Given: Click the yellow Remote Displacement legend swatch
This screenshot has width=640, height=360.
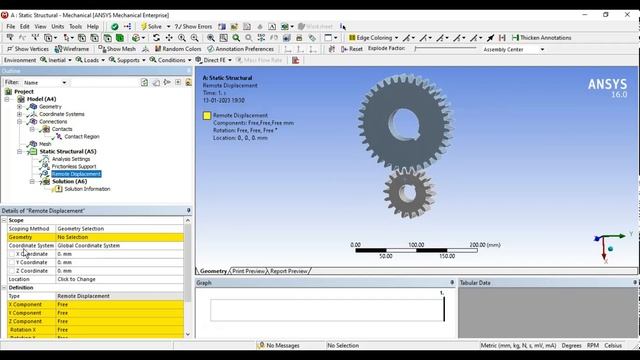Looking at the screenshot, I should pyautogui.click(x=207, y=116).
